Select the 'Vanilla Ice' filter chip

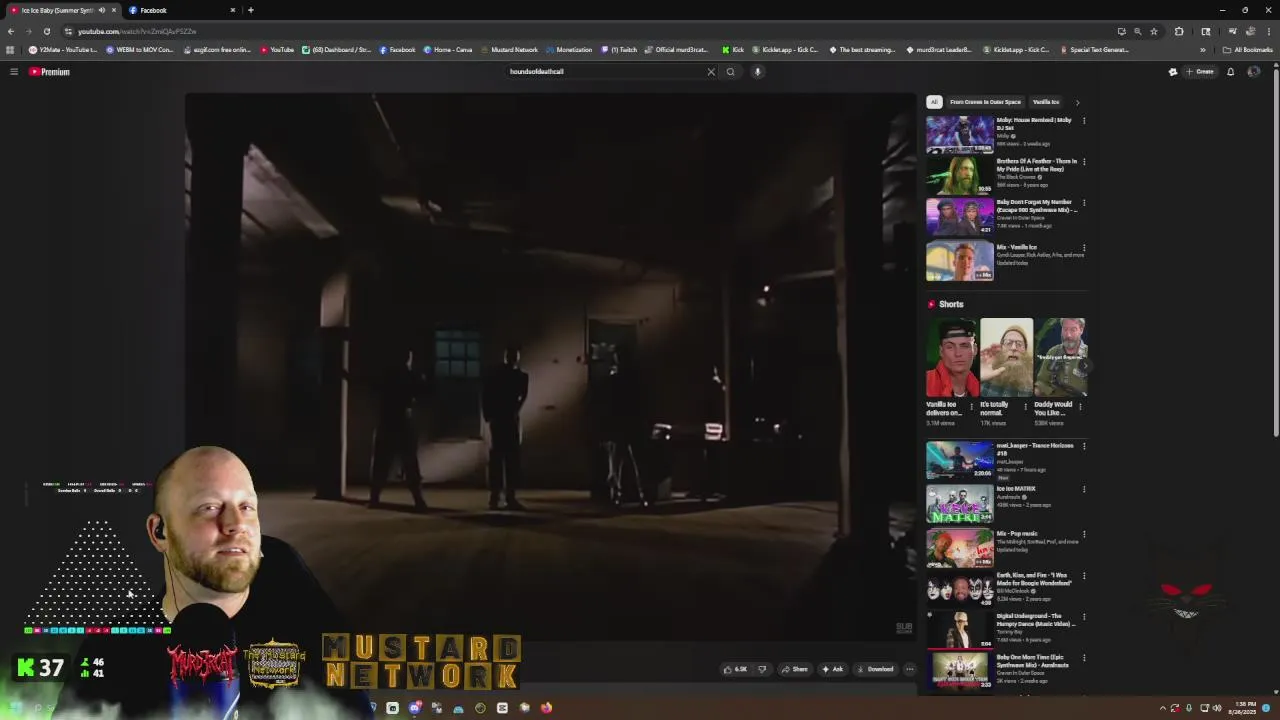(1046, 102)
